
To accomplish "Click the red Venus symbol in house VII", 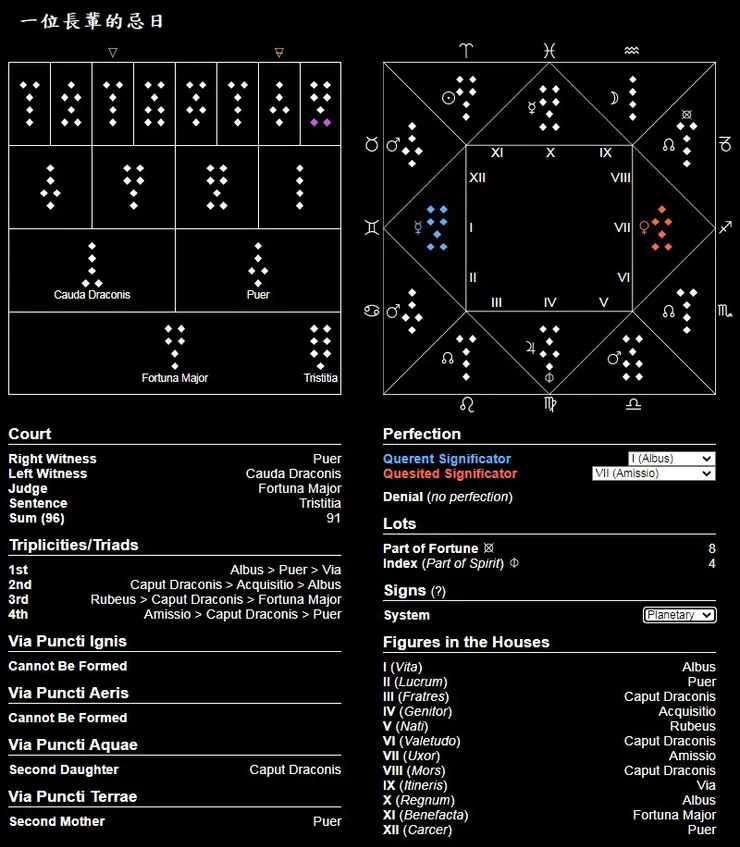I will [x=644, y=227].
